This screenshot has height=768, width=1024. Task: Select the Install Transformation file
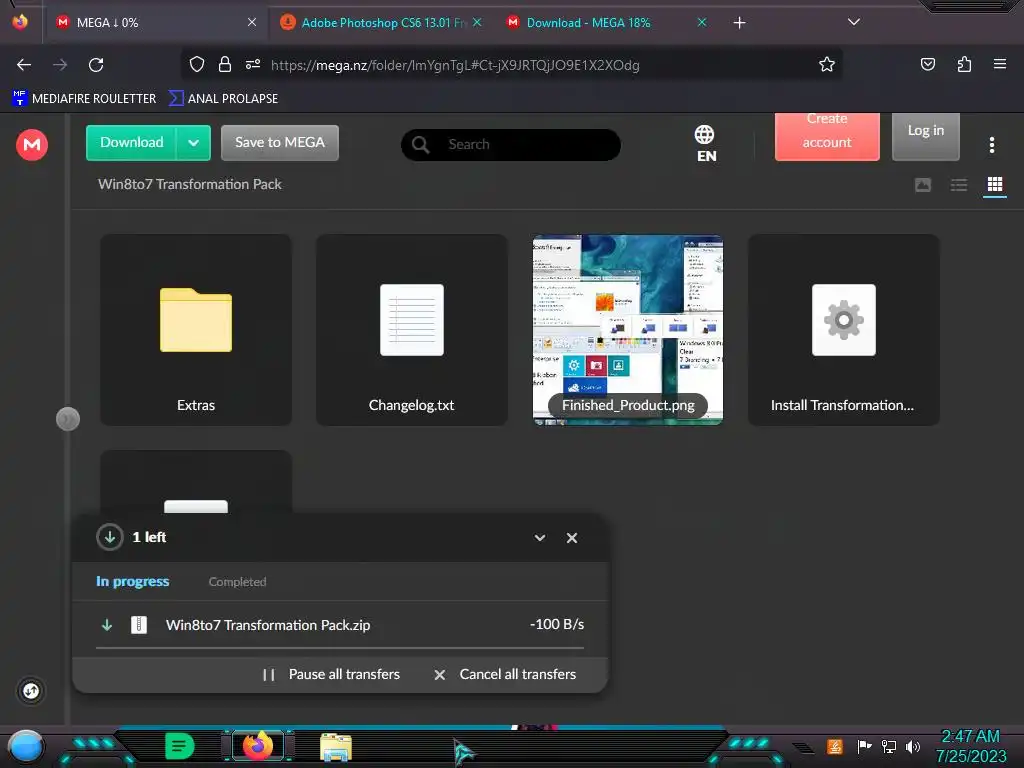(844, 330)
